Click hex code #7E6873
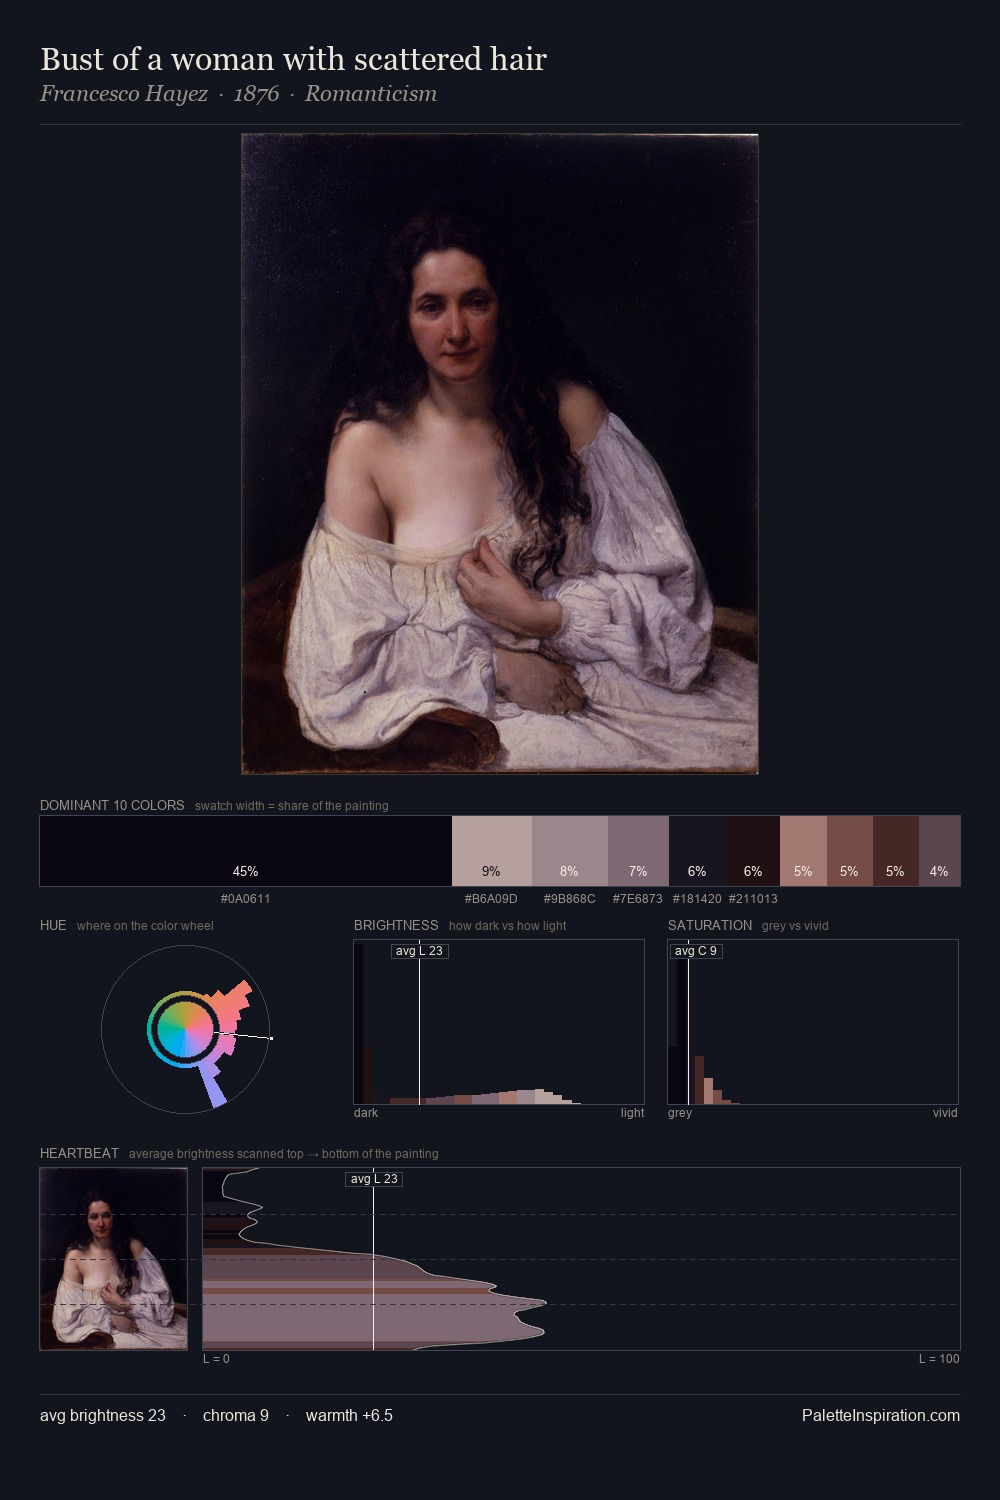1000x1500 pixels. [x=638, y=898]
